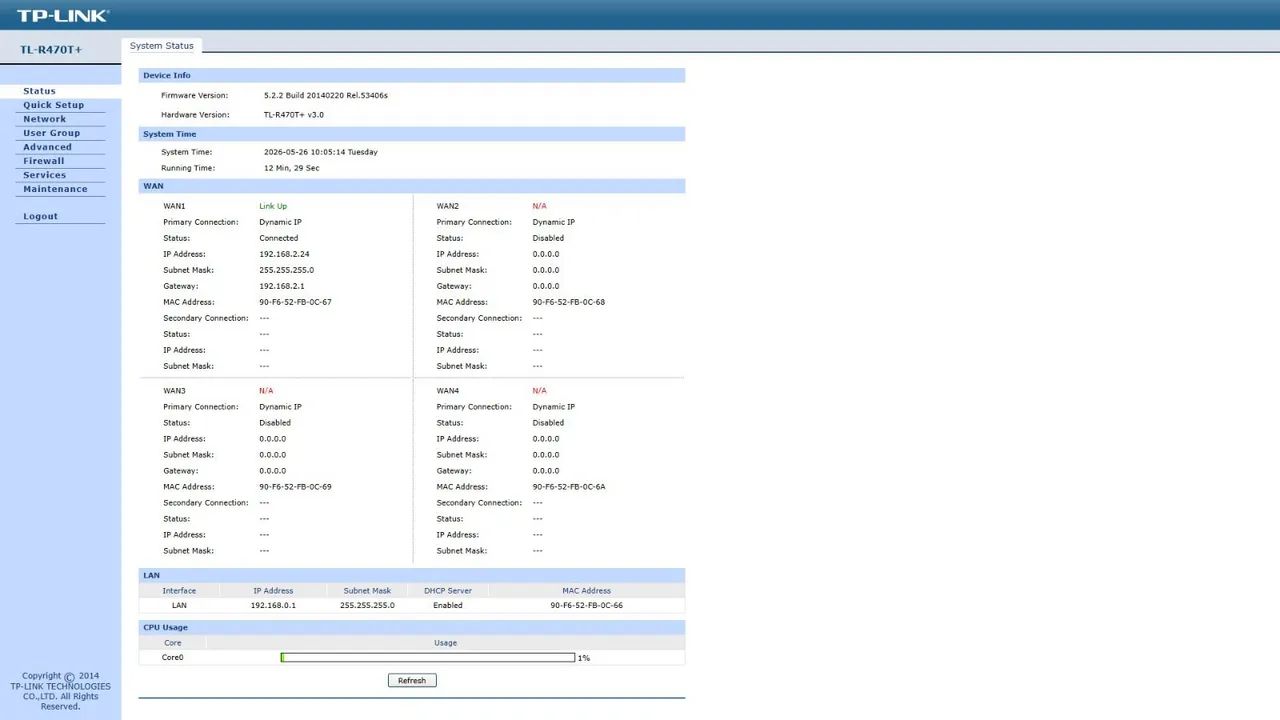Open the Status menu item
1280x720 pixels.
tap(39, 91)
